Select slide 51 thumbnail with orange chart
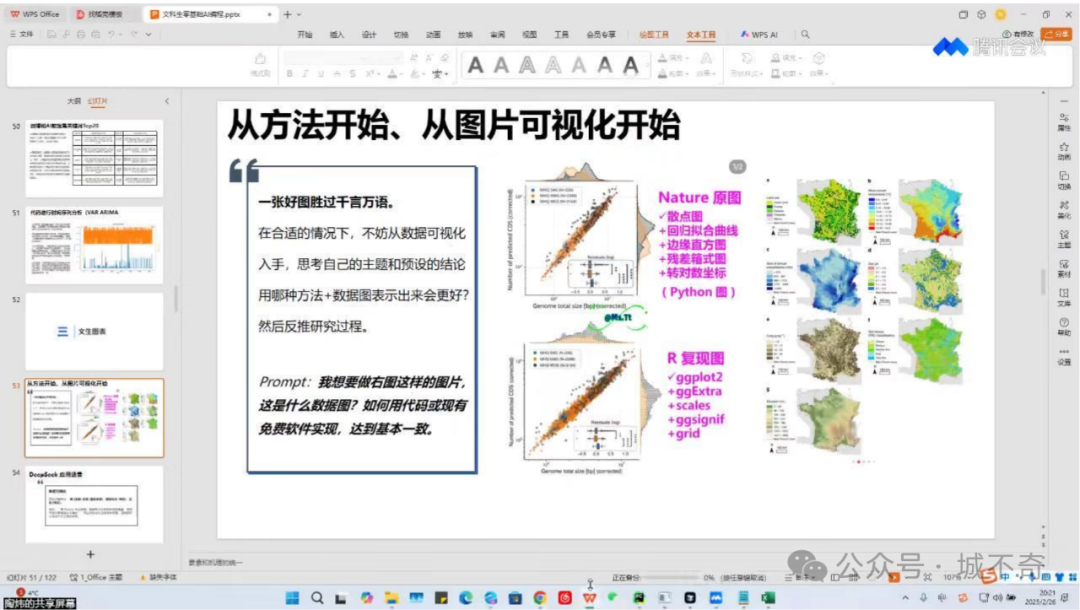Screen dimensions: 1080x610 (x=94, y=245)
